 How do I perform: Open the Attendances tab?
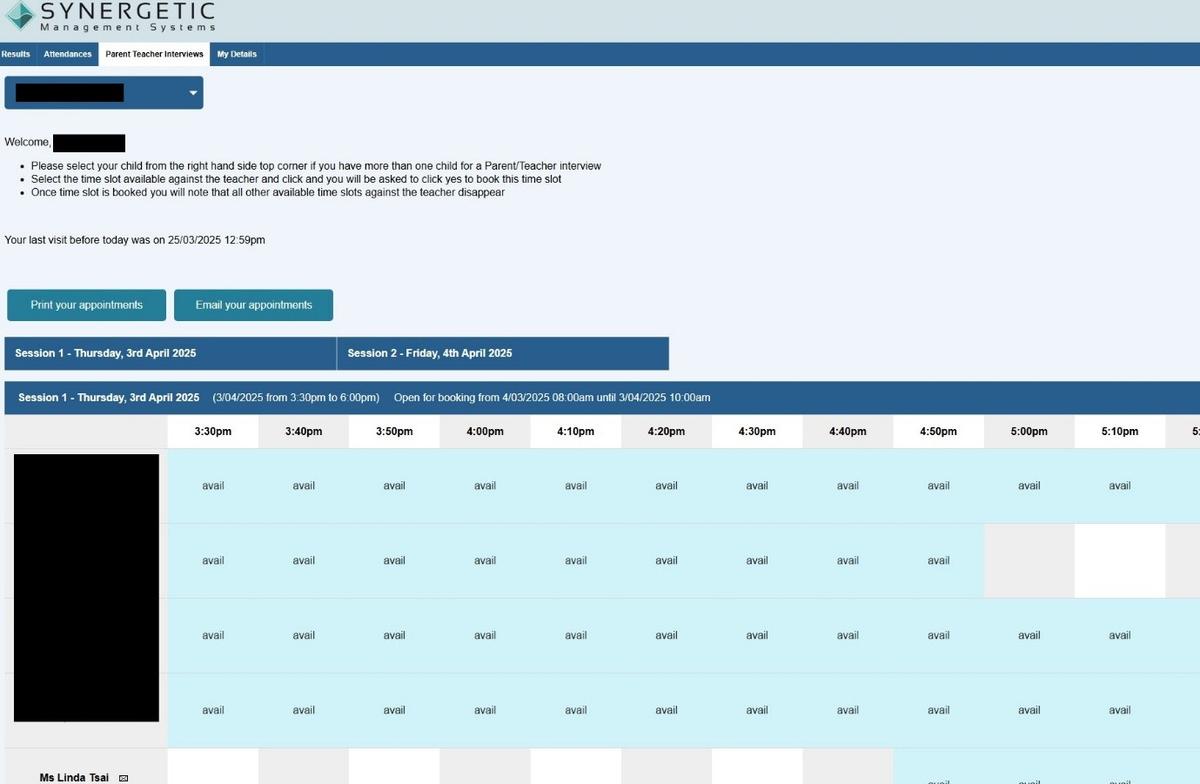[67, 54]
